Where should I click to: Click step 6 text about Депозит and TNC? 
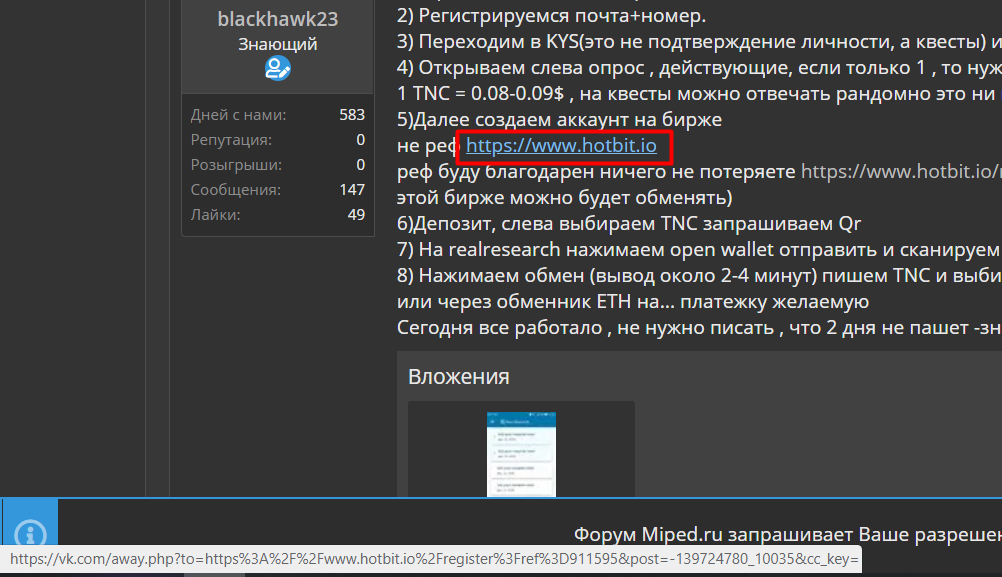coord(629,224)
